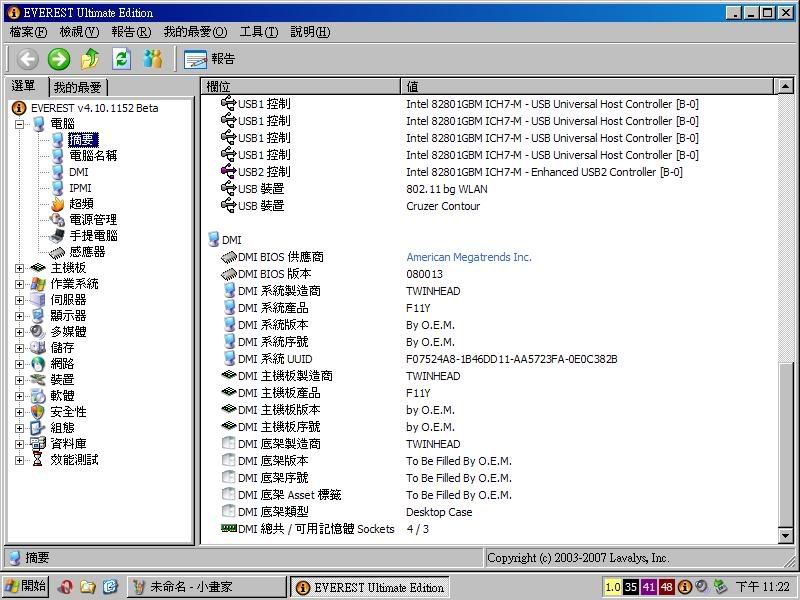Image resolution: width=800 pixels, height=600 pixels.
Task: Open the 檢視(V) menu
Action: click(x=79, y=32)
